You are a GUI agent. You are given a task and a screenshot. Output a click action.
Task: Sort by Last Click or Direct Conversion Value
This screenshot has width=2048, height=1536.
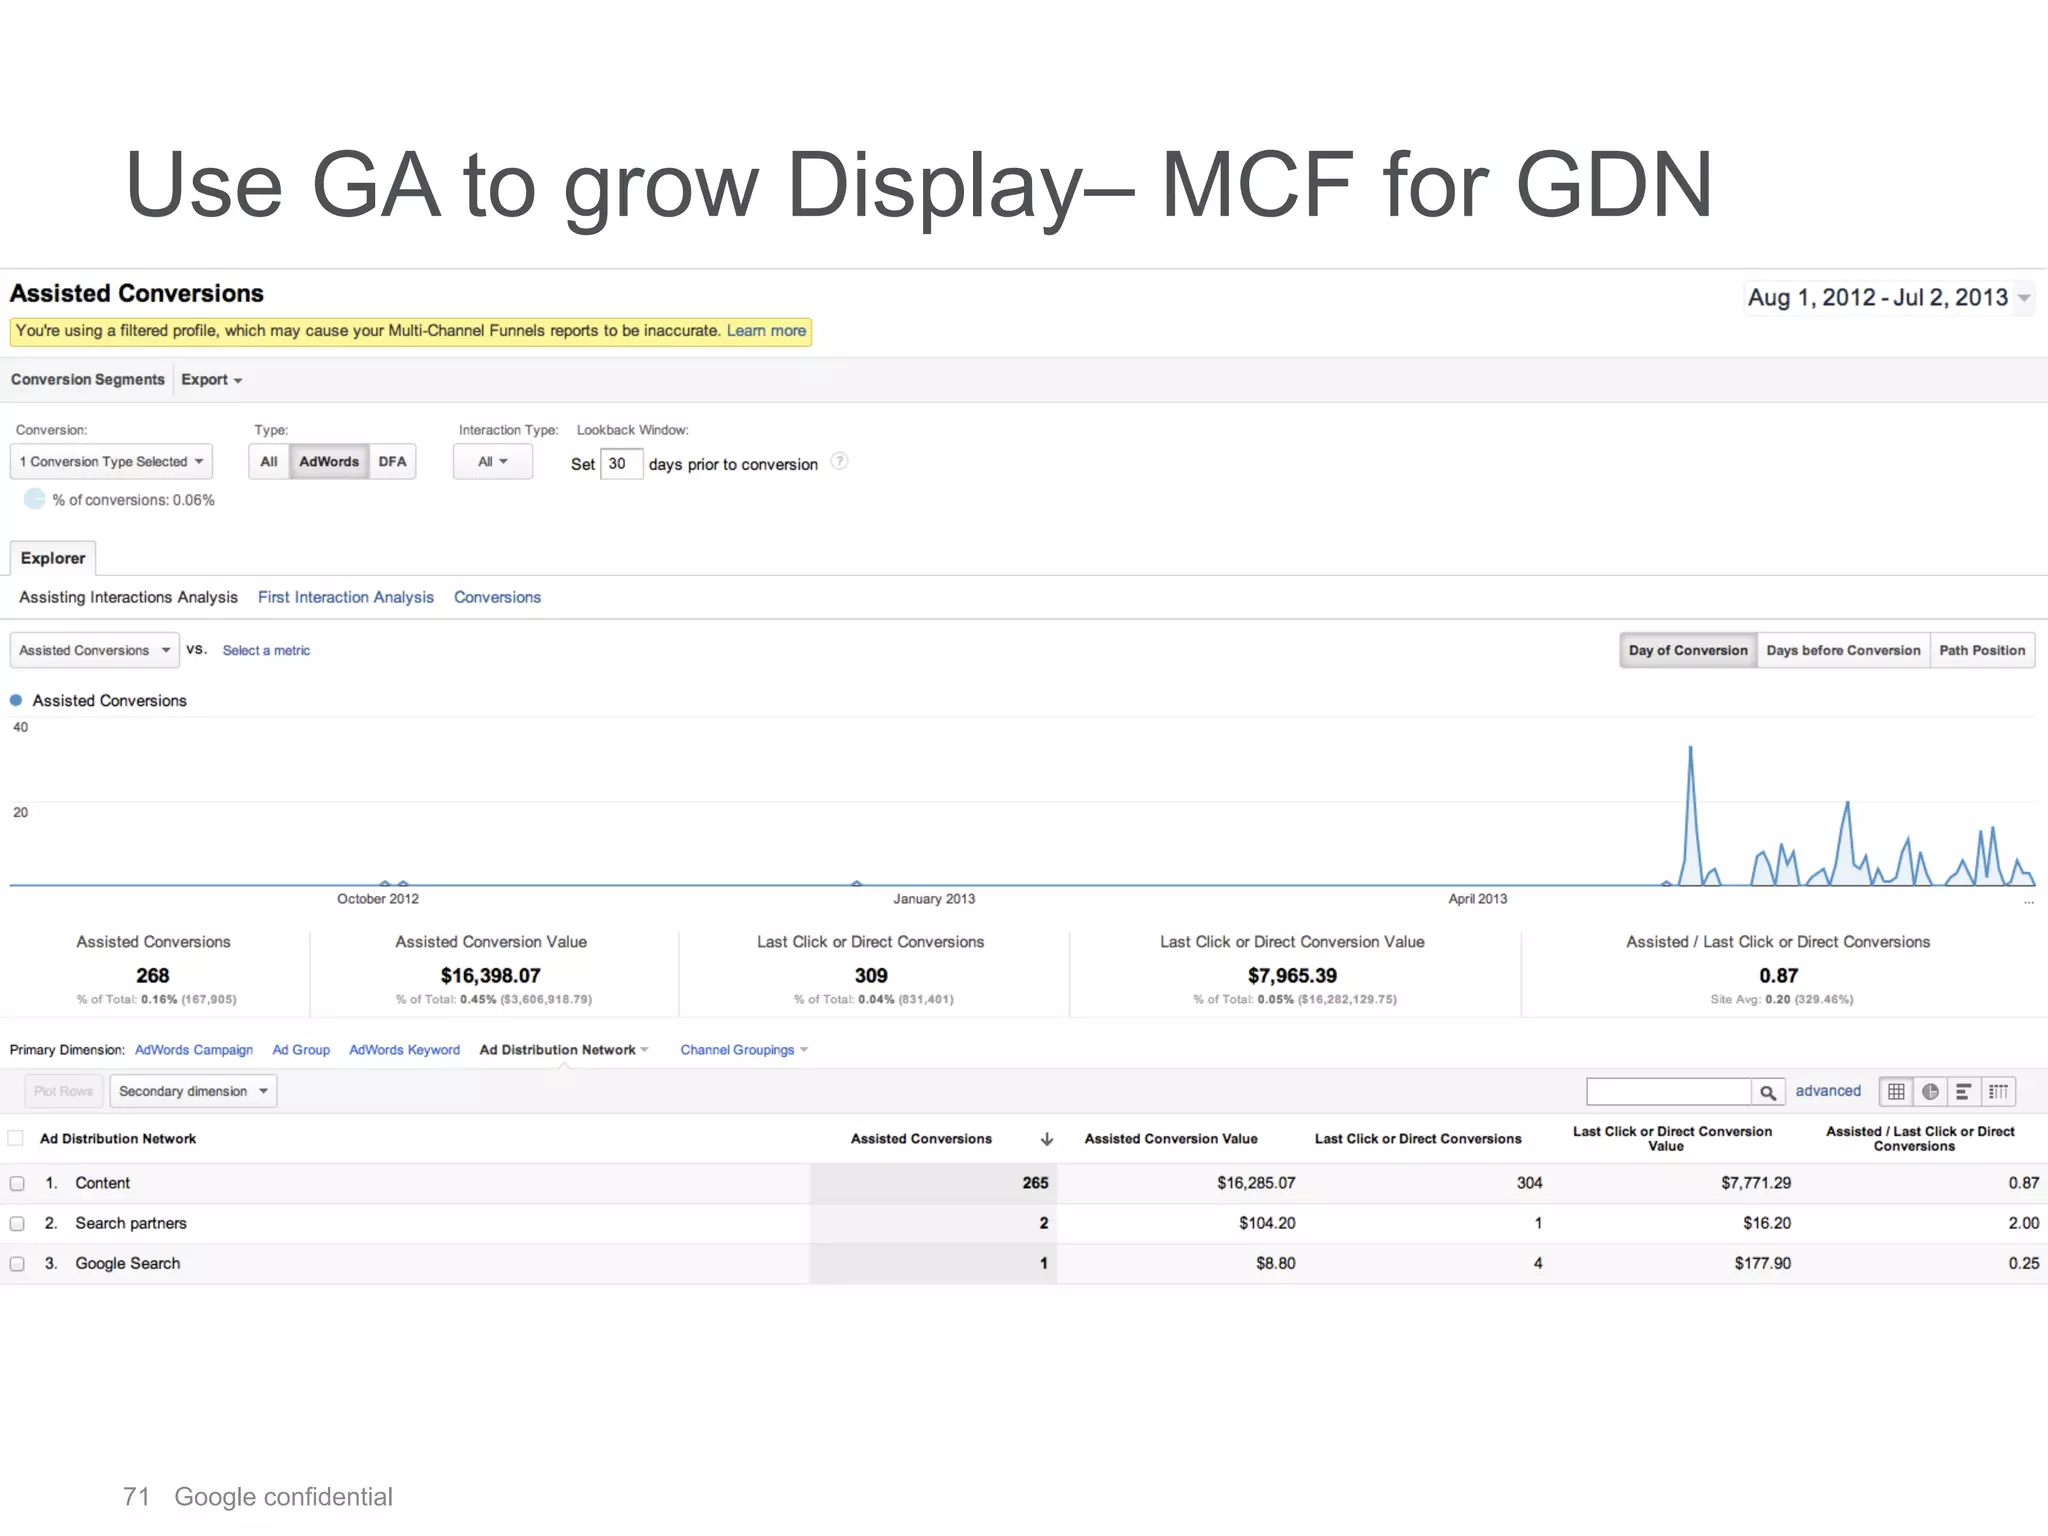1672,1139
